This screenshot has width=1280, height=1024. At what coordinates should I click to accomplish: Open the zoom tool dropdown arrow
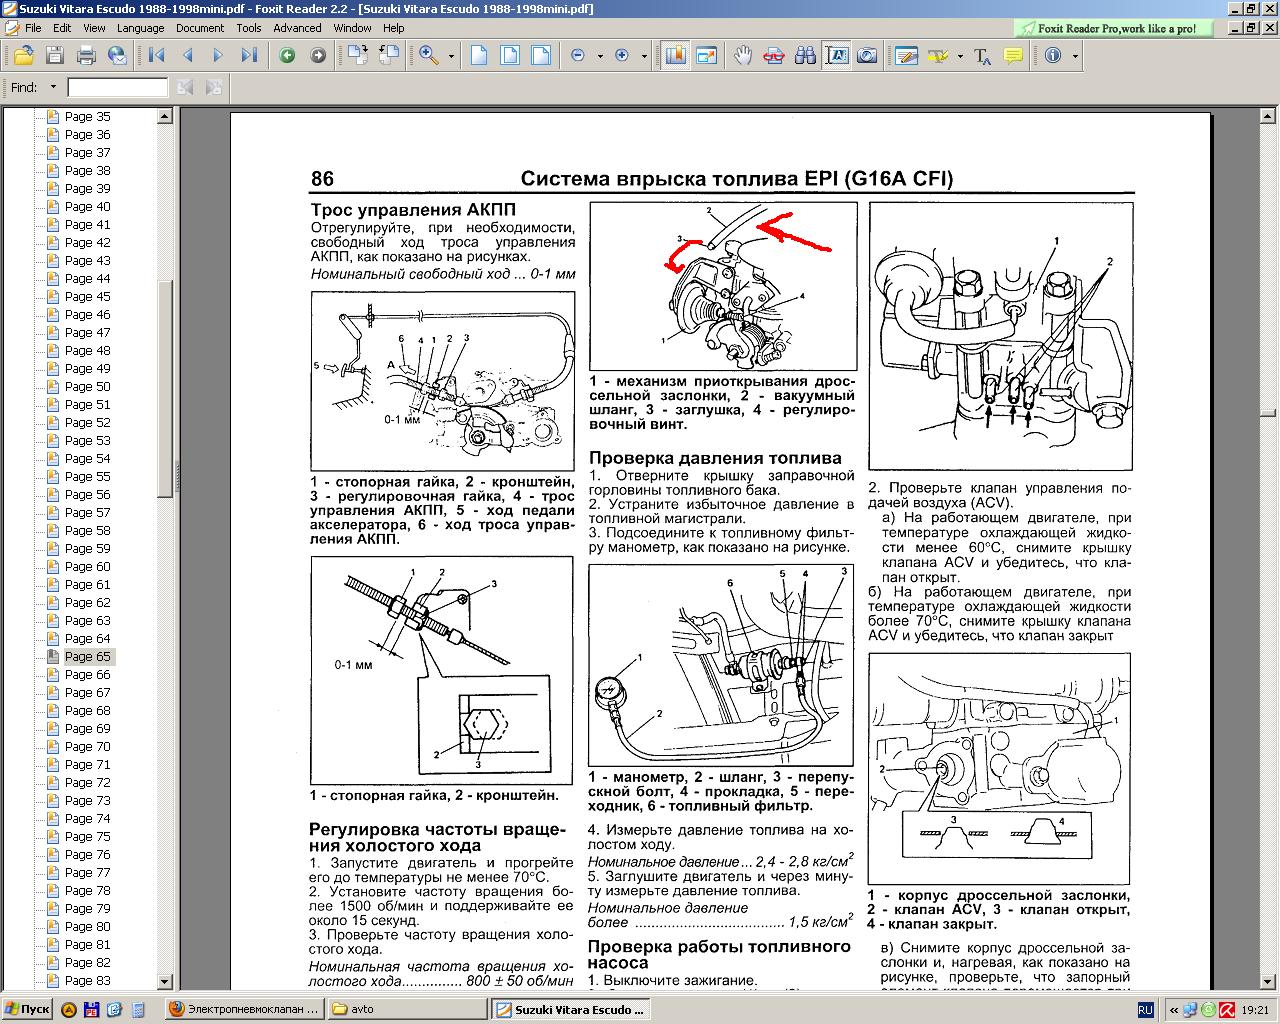(x=451, y=56)
